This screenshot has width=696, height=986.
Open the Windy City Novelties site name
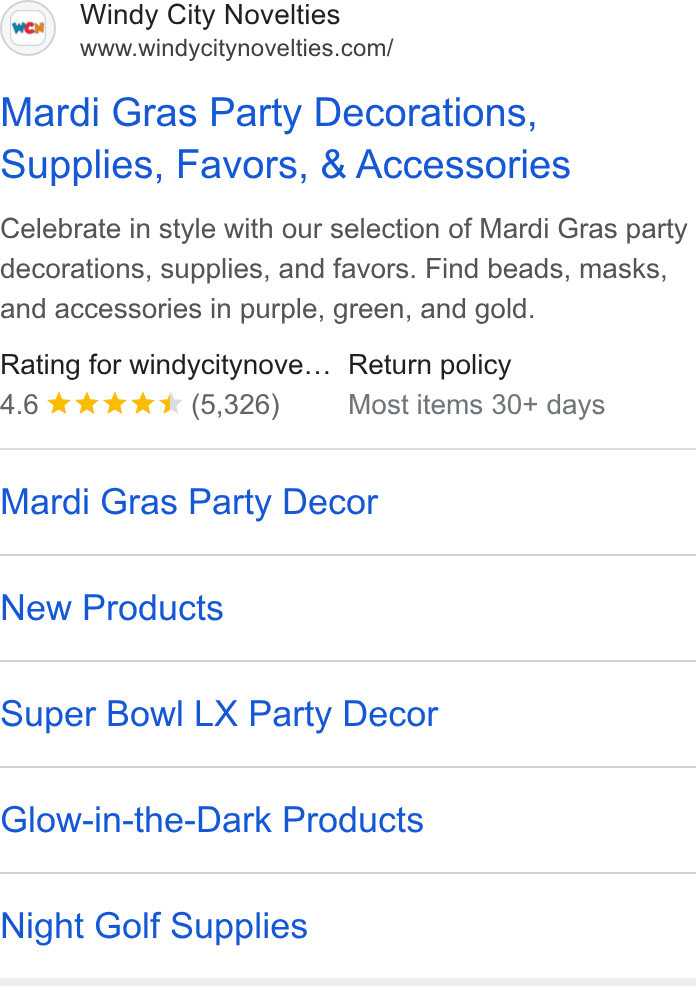(210, 15)
